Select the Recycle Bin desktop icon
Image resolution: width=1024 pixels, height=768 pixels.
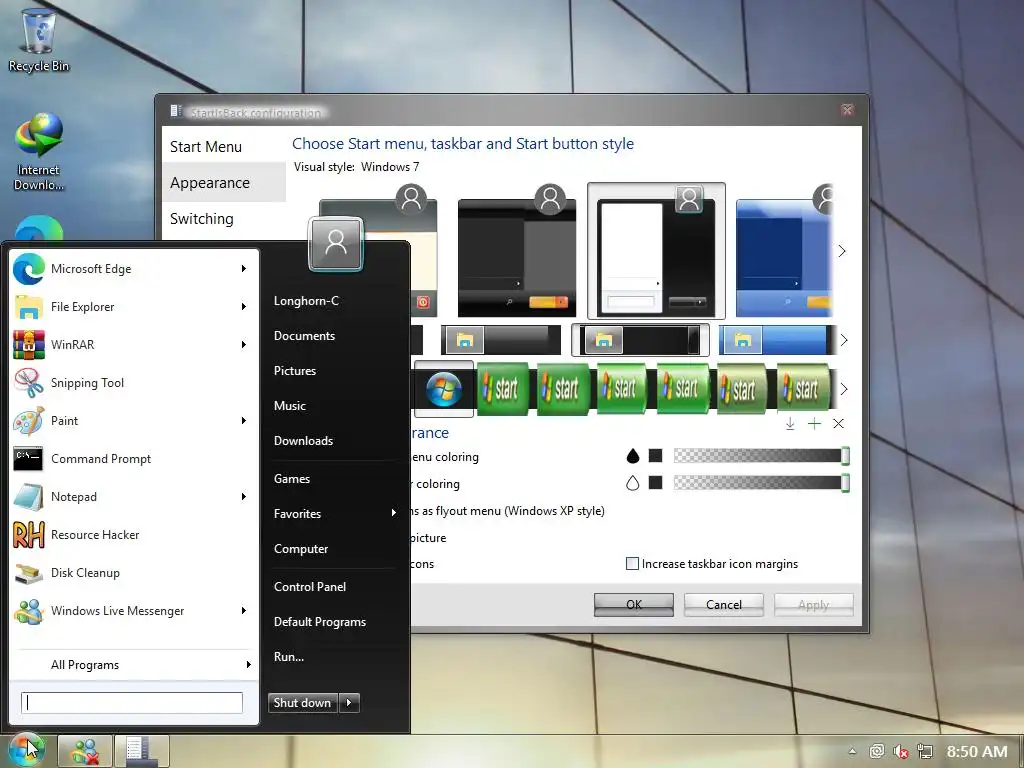pos(39,39)
